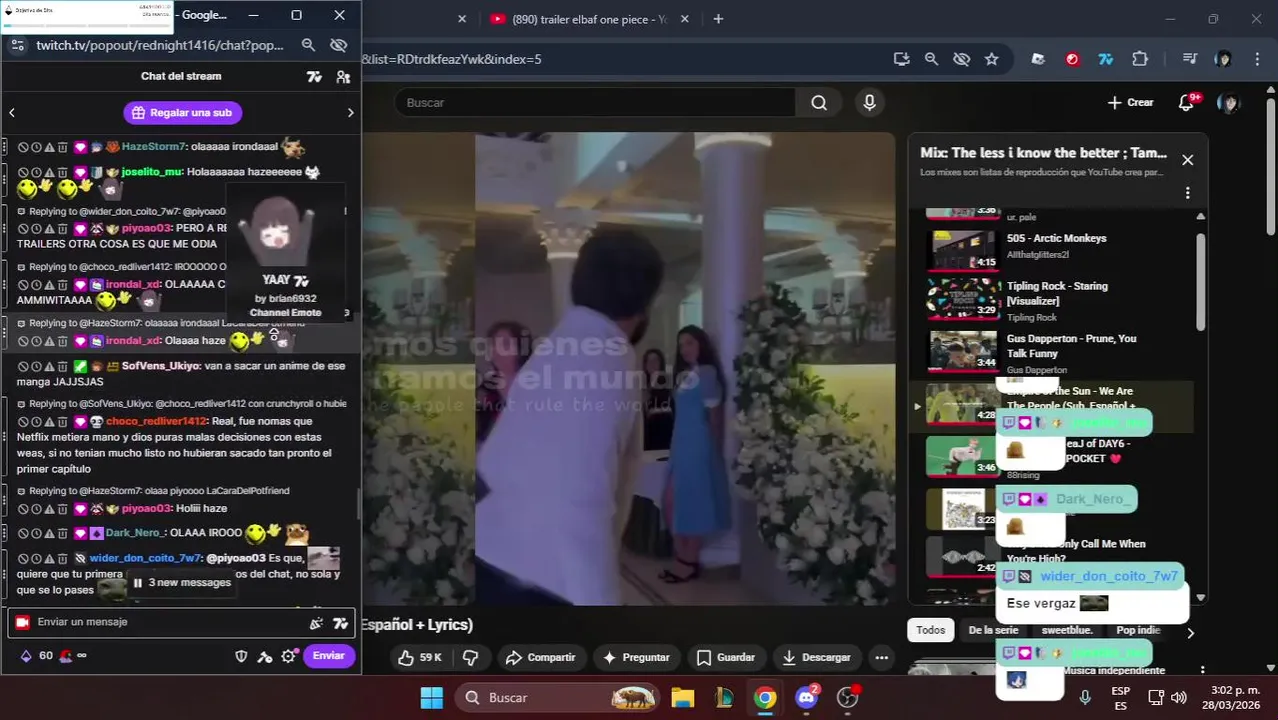Select De la serie filter chip
1278x720 pixels.
(993, 630)
